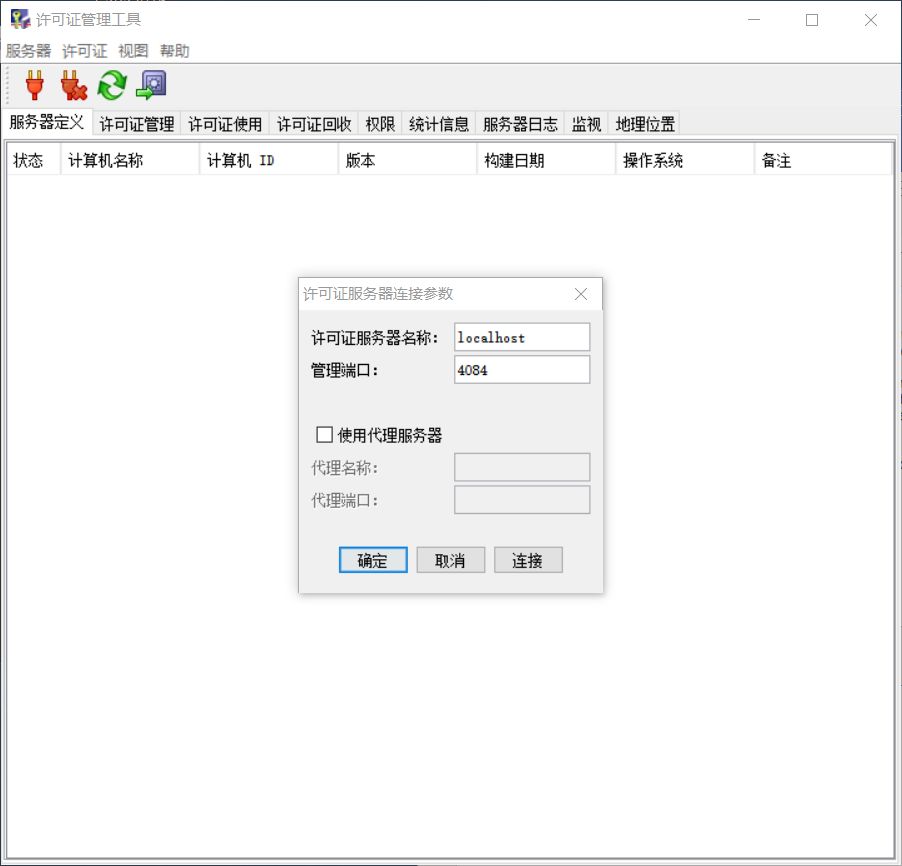Maximize the 许可证管理工具 window
Image resolution: width=902 pixels, height=866 pixels.
(812, 20)
